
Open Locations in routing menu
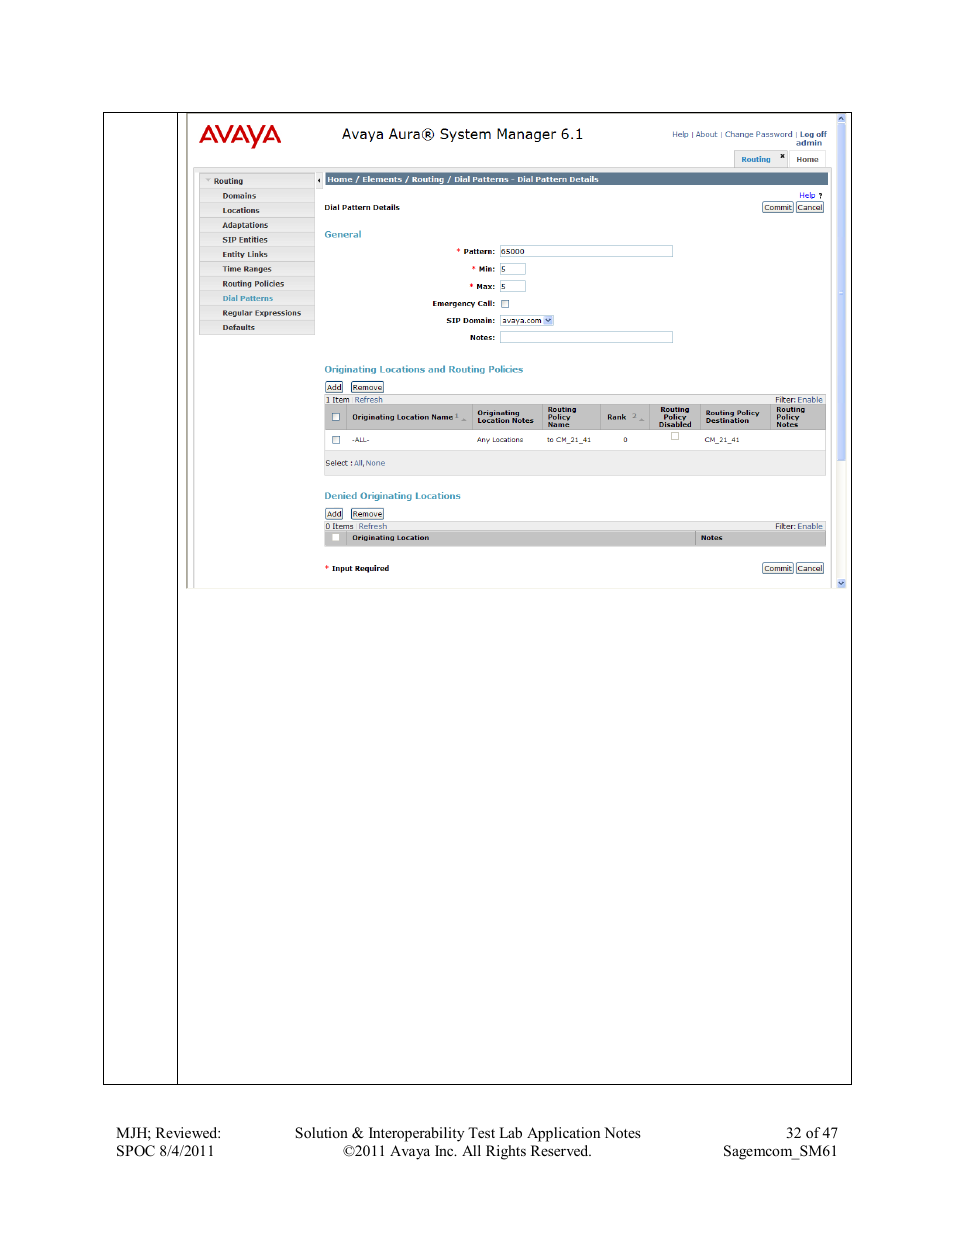pyautogui.click(x=241, y=211)
